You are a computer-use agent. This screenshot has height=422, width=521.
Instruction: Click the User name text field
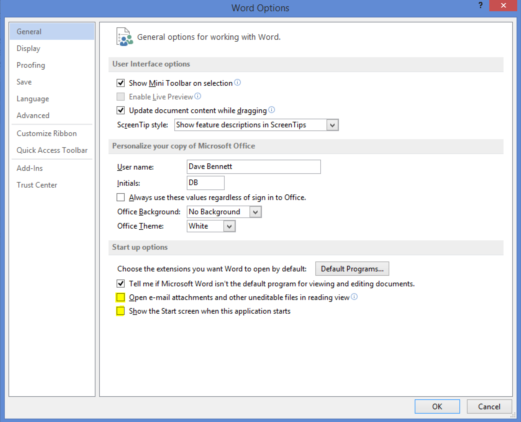click(x=254, y=166)
